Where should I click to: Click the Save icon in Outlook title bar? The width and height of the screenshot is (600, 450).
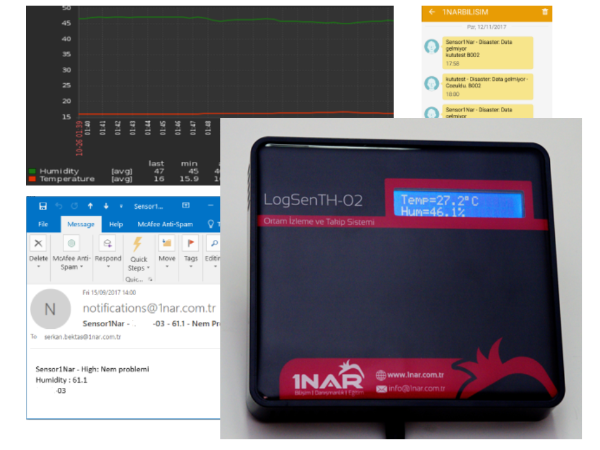coord(43,206)
